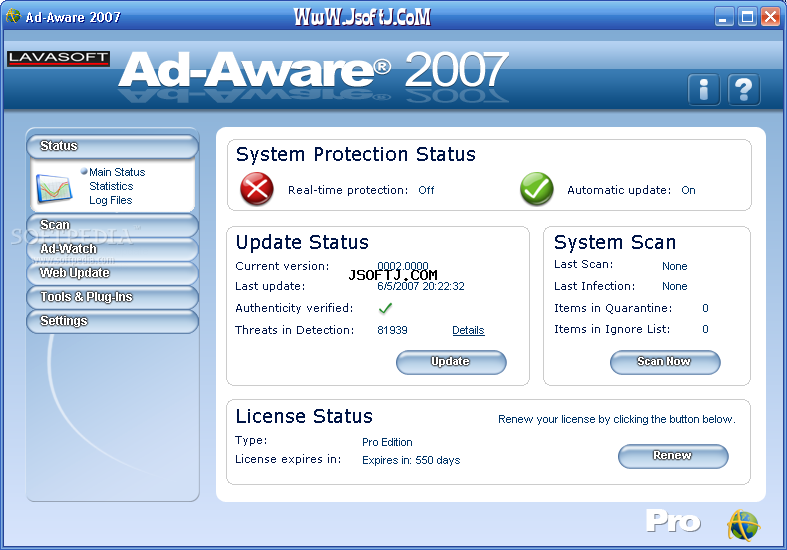The height and width of the screenshot is (550, 787).
Task: Click the Update button
Action: pos(451,362)
